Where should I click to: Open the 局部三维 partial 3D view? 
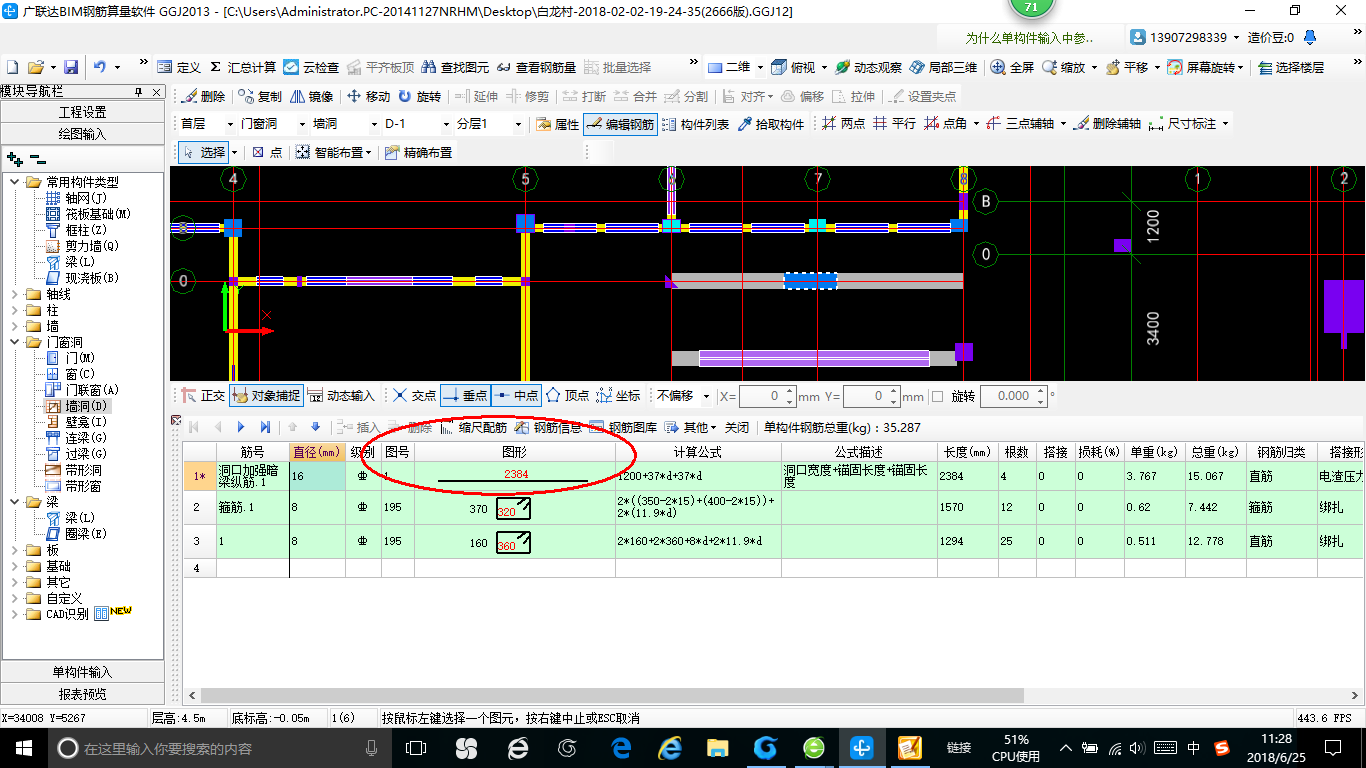click(943, 67)
